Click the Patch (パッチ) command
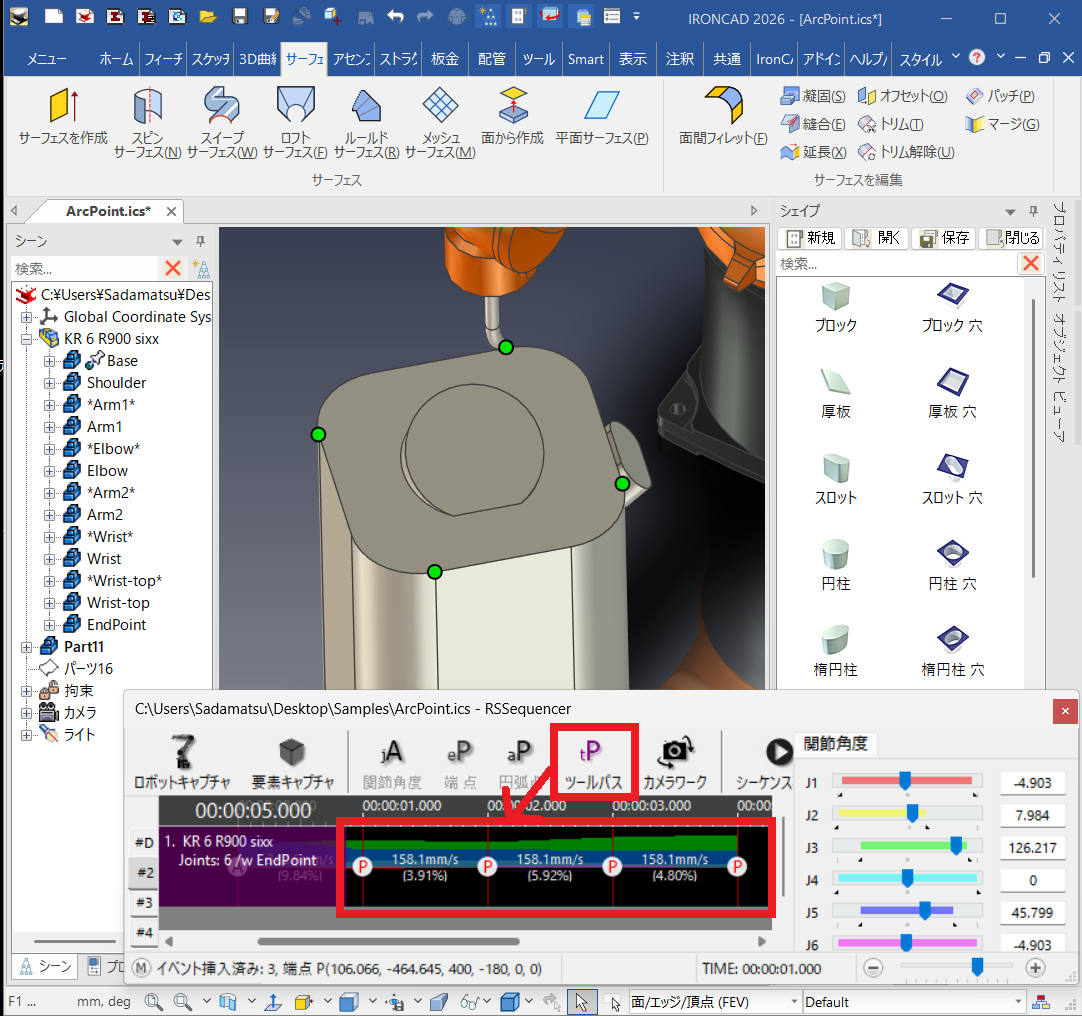This screenshot has height=1016, width=1082. 1001,96
